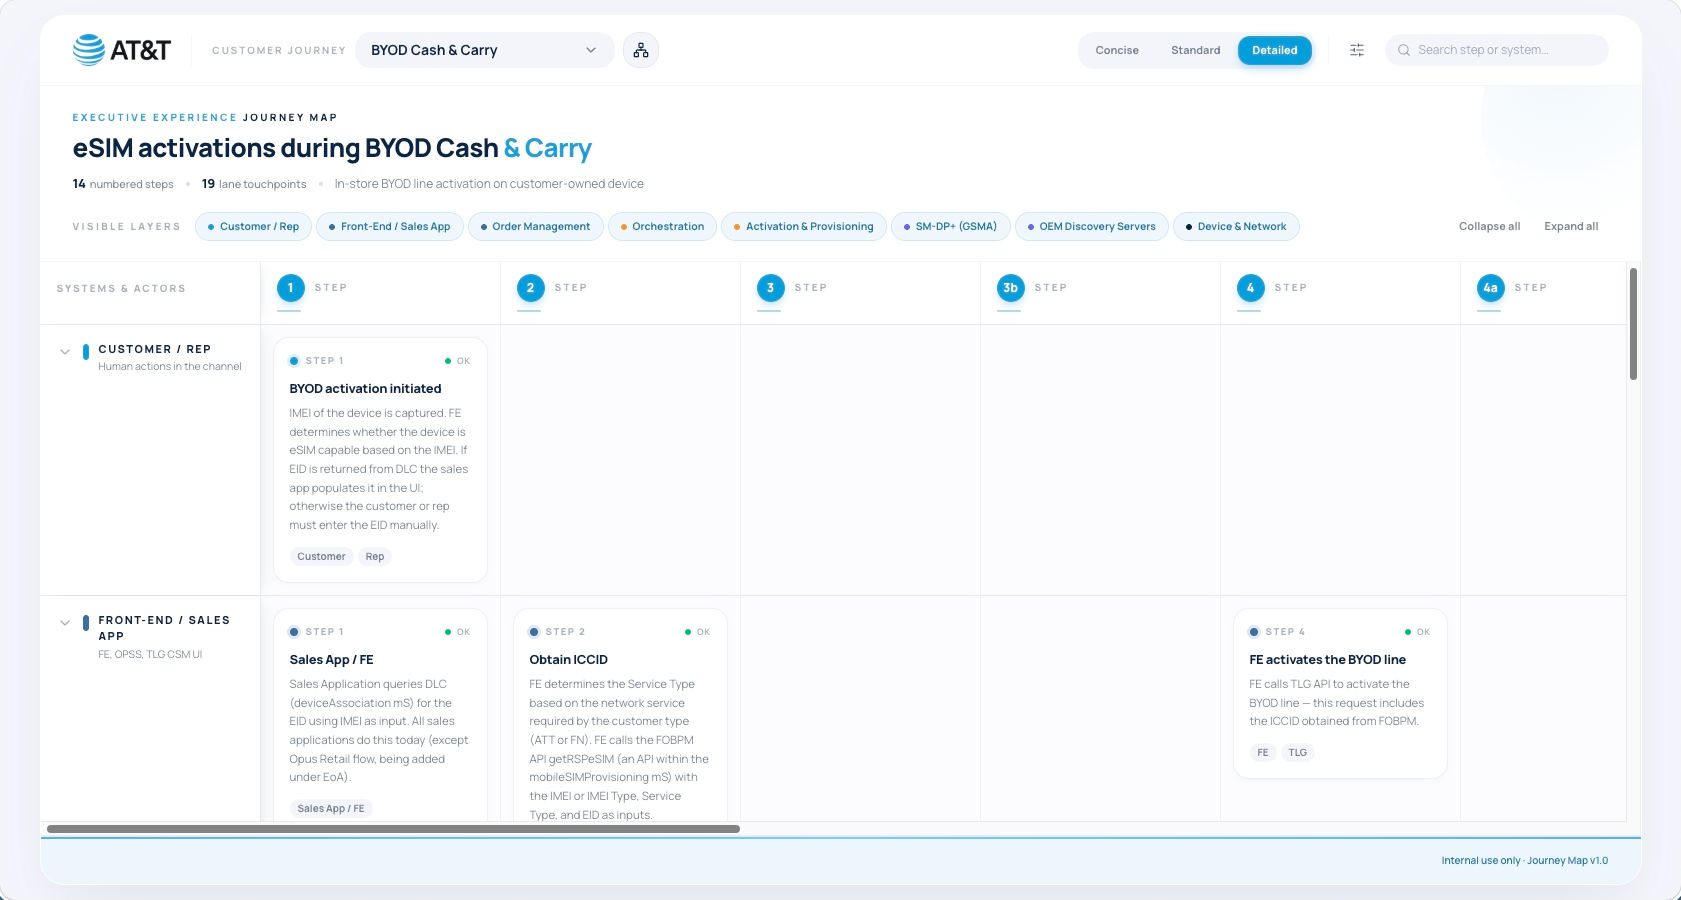Click the Customer Journey label

pyautogui.click(x=279, y=51)
